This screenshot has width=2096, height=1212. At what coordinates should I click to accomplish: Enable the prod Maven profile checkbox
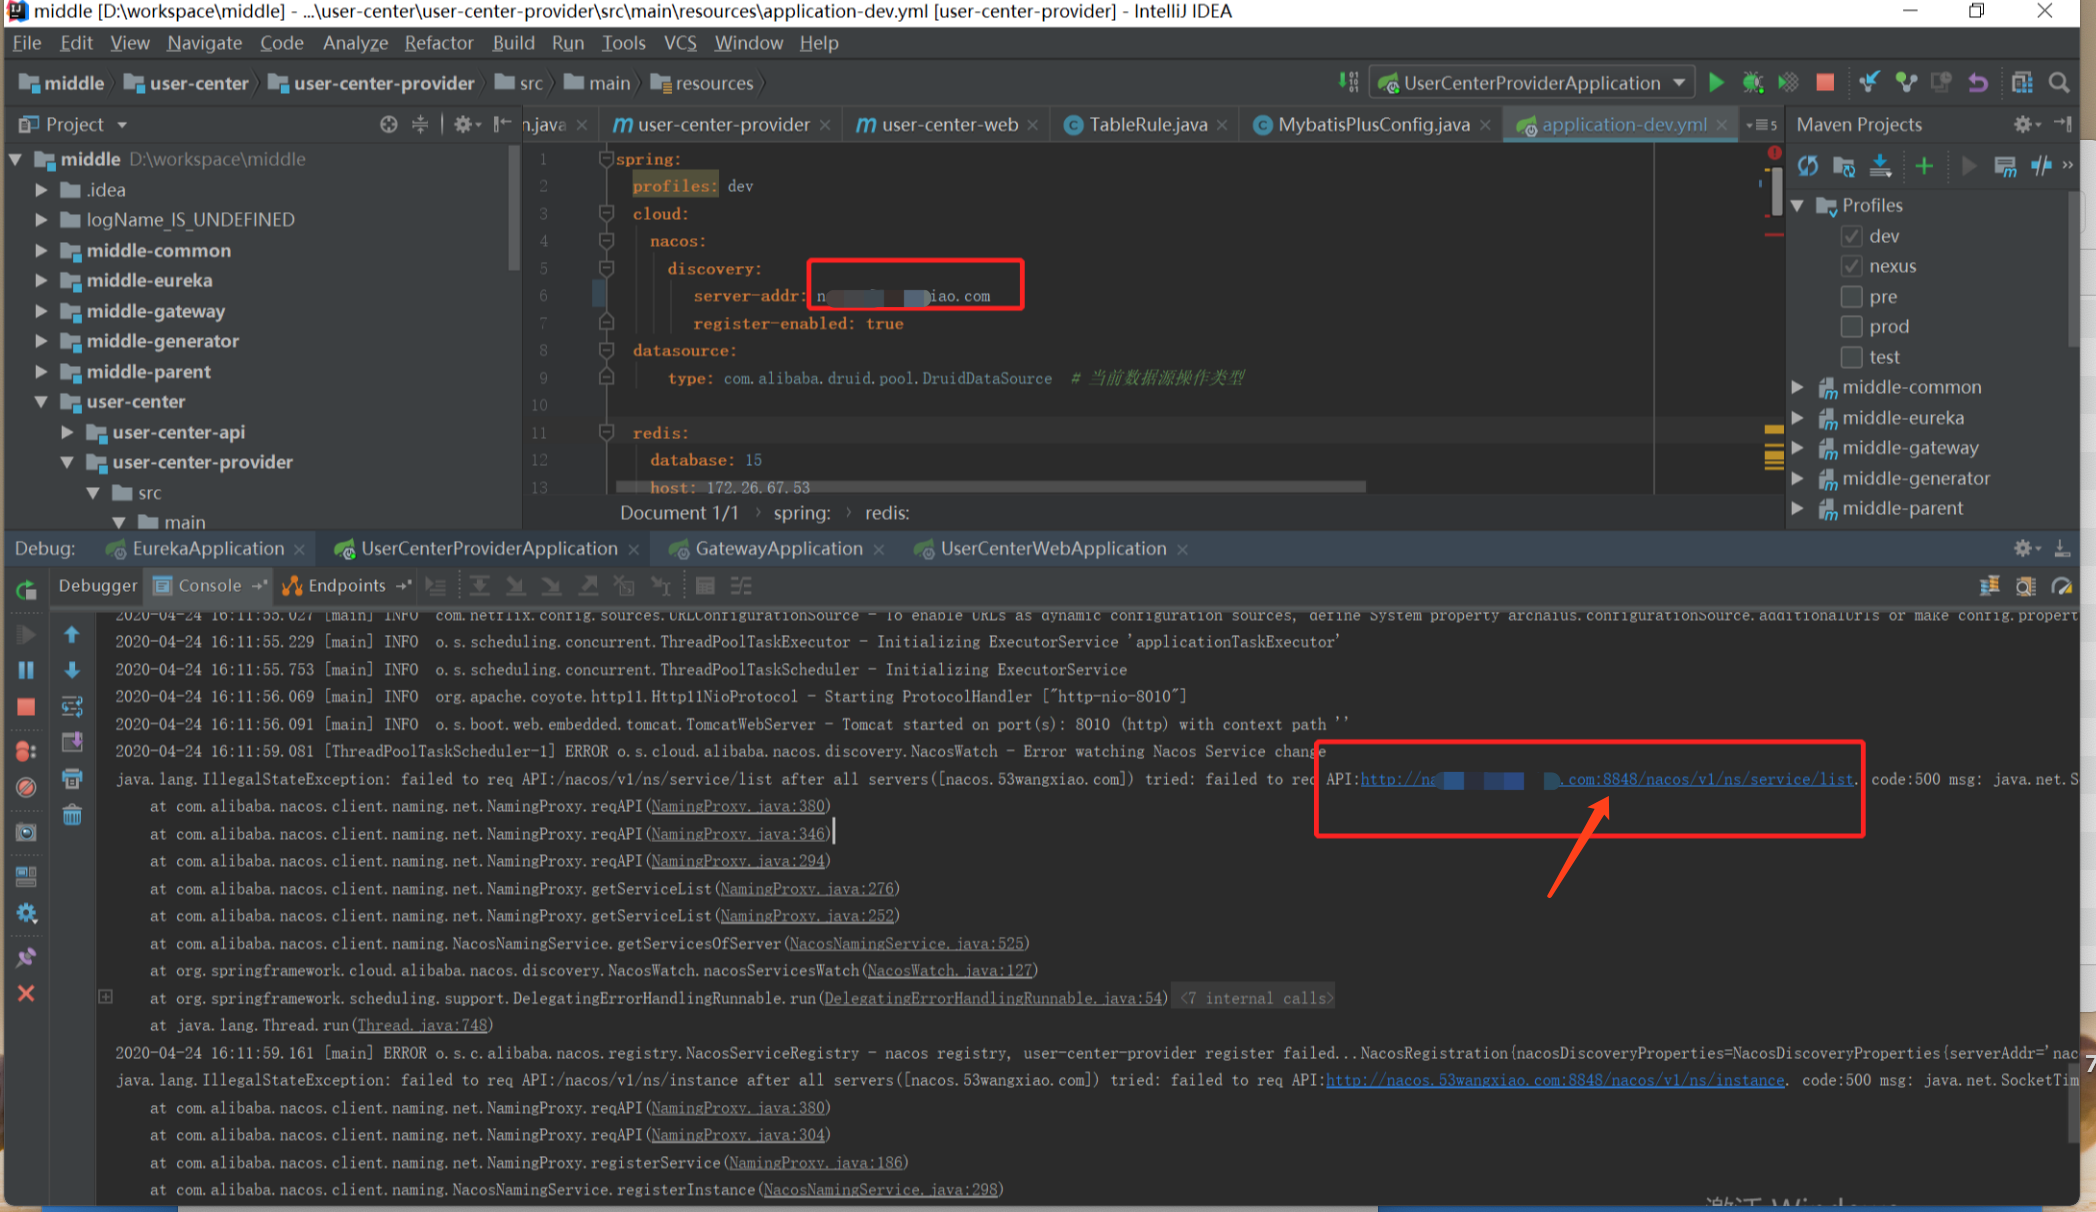1851,327
